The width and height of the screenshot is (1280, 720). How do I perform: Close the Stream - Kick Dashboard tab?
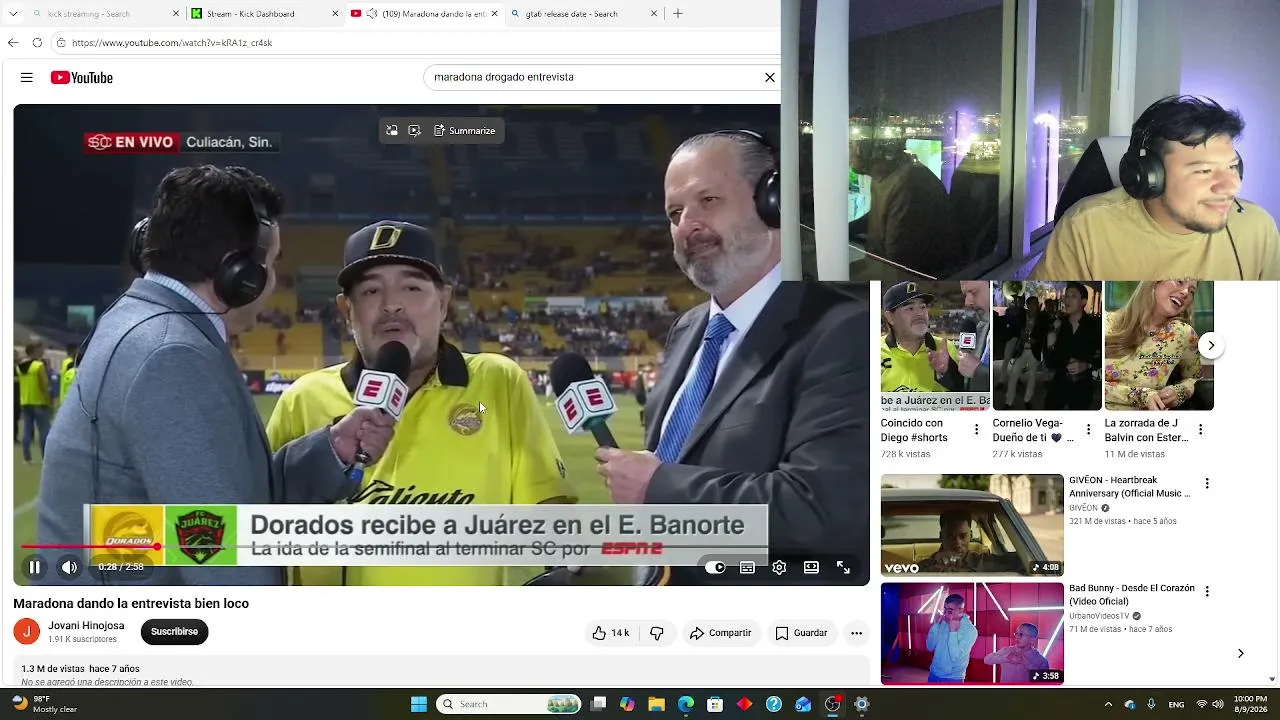[334, 14]
